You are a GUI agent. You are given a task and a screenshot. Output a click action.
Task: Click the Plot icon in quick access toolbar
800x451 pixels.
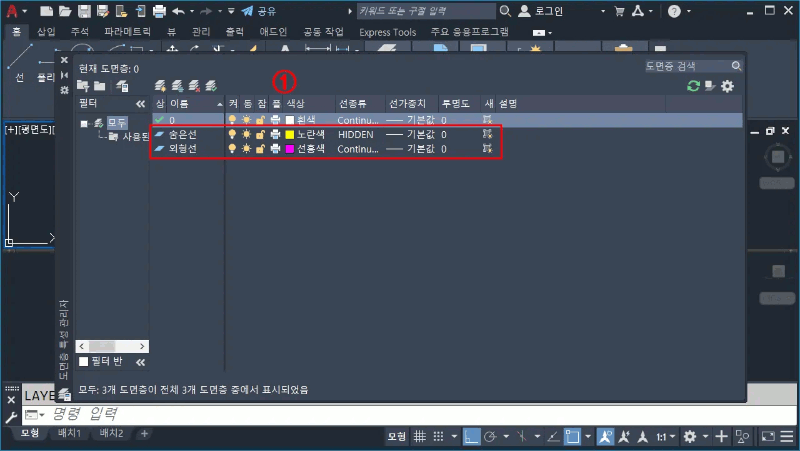158,11
